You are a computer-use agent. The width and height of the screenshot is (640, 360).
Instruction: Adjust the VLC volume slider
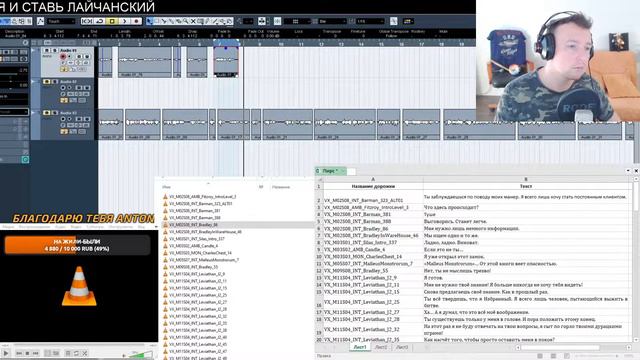point(140,354)
